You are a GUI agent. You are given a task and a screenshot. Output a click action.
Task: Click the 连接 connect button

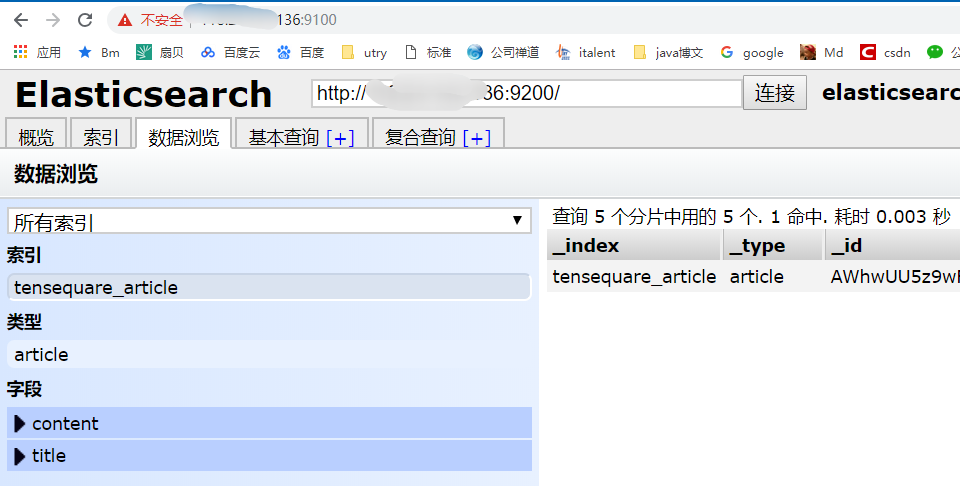pos(774,93)
